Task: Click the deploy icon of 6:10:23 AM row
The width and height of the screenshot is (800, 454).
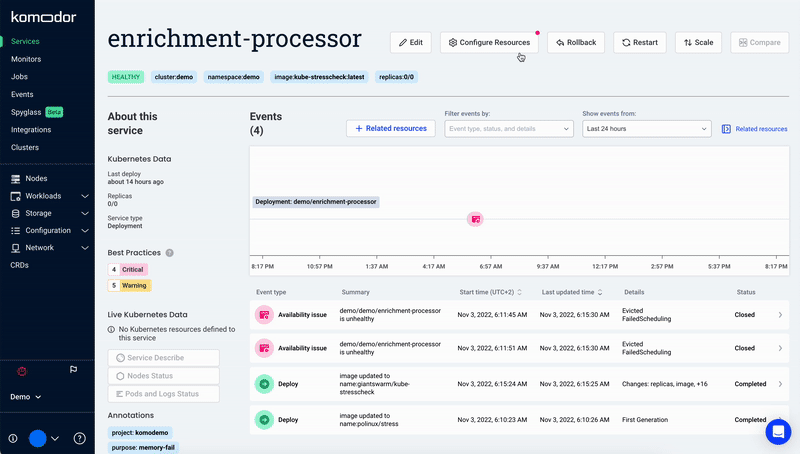Action: click(x=264, y=420)
